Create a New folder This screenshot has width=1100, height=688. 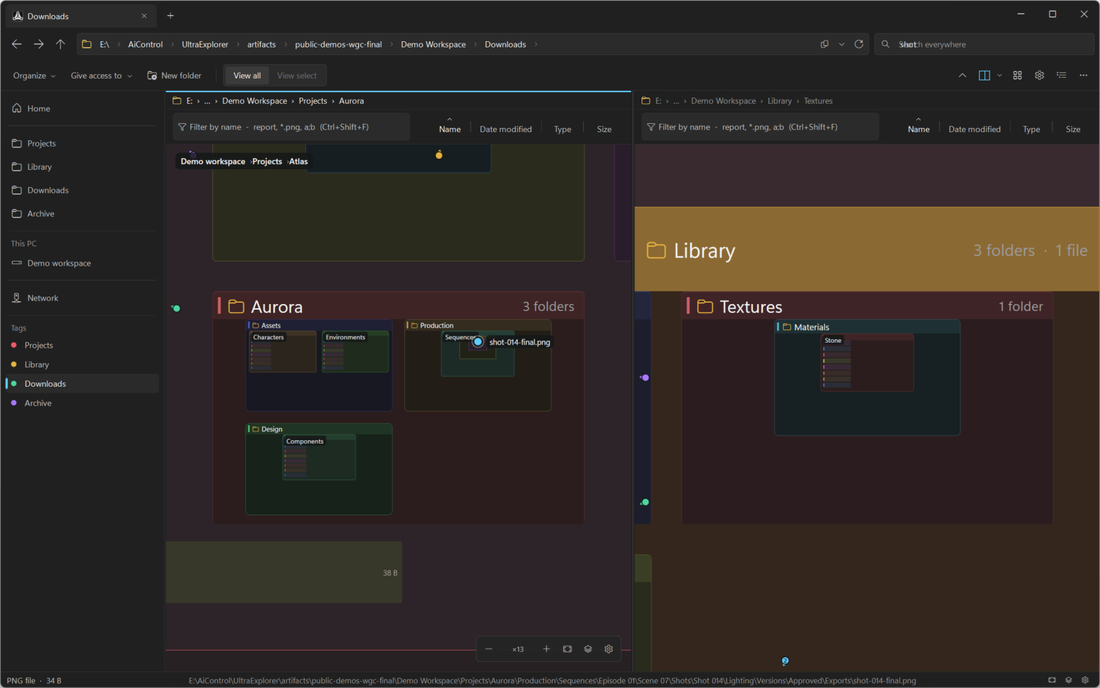tap(174, 76)
